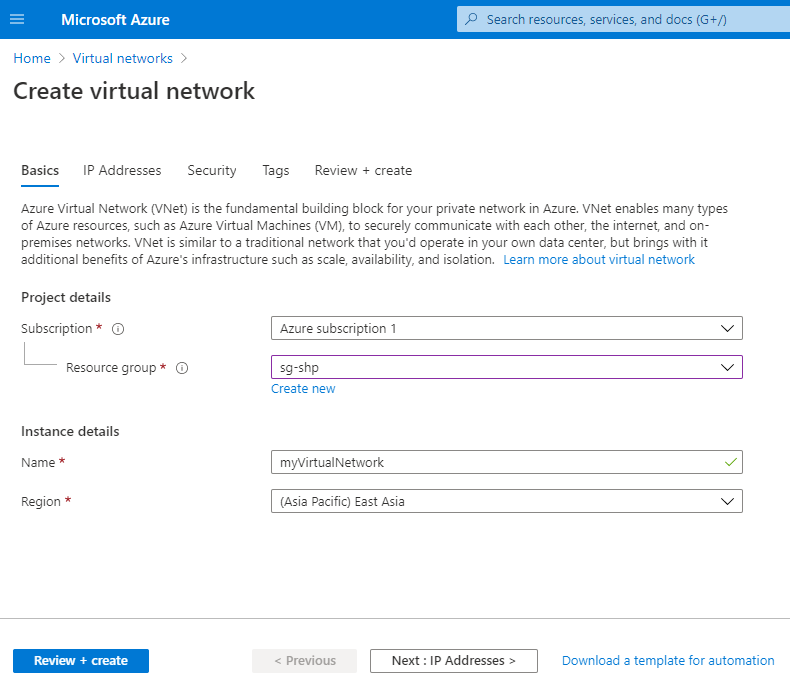Navigate to Virtual networks breadcrumb
This screenshot has height=682, width=790.
[x=123, y=59]
